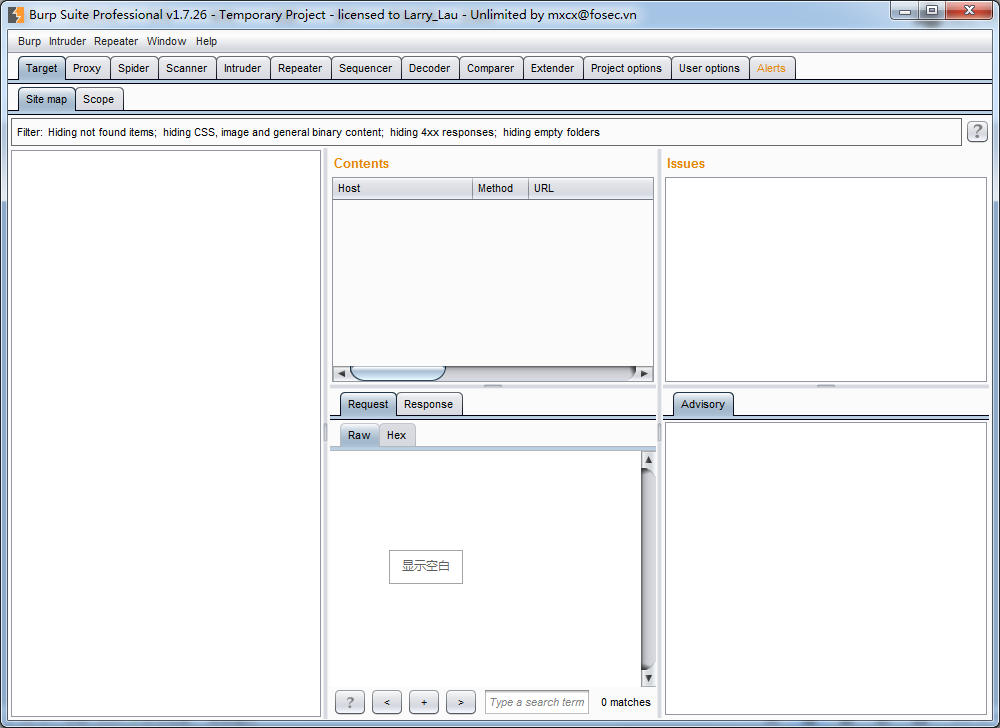Switch to the Comparer tab
1000x728 pixels.
[490, 68]
